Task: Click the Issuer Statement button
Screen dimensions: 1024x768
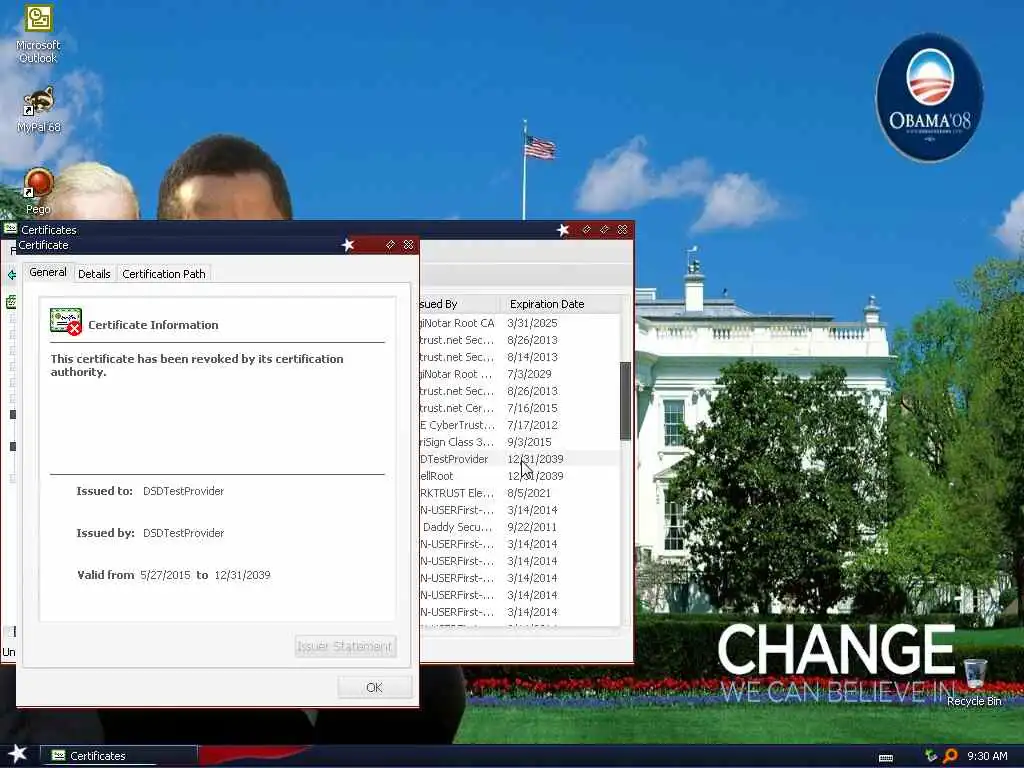Action: 345,646
